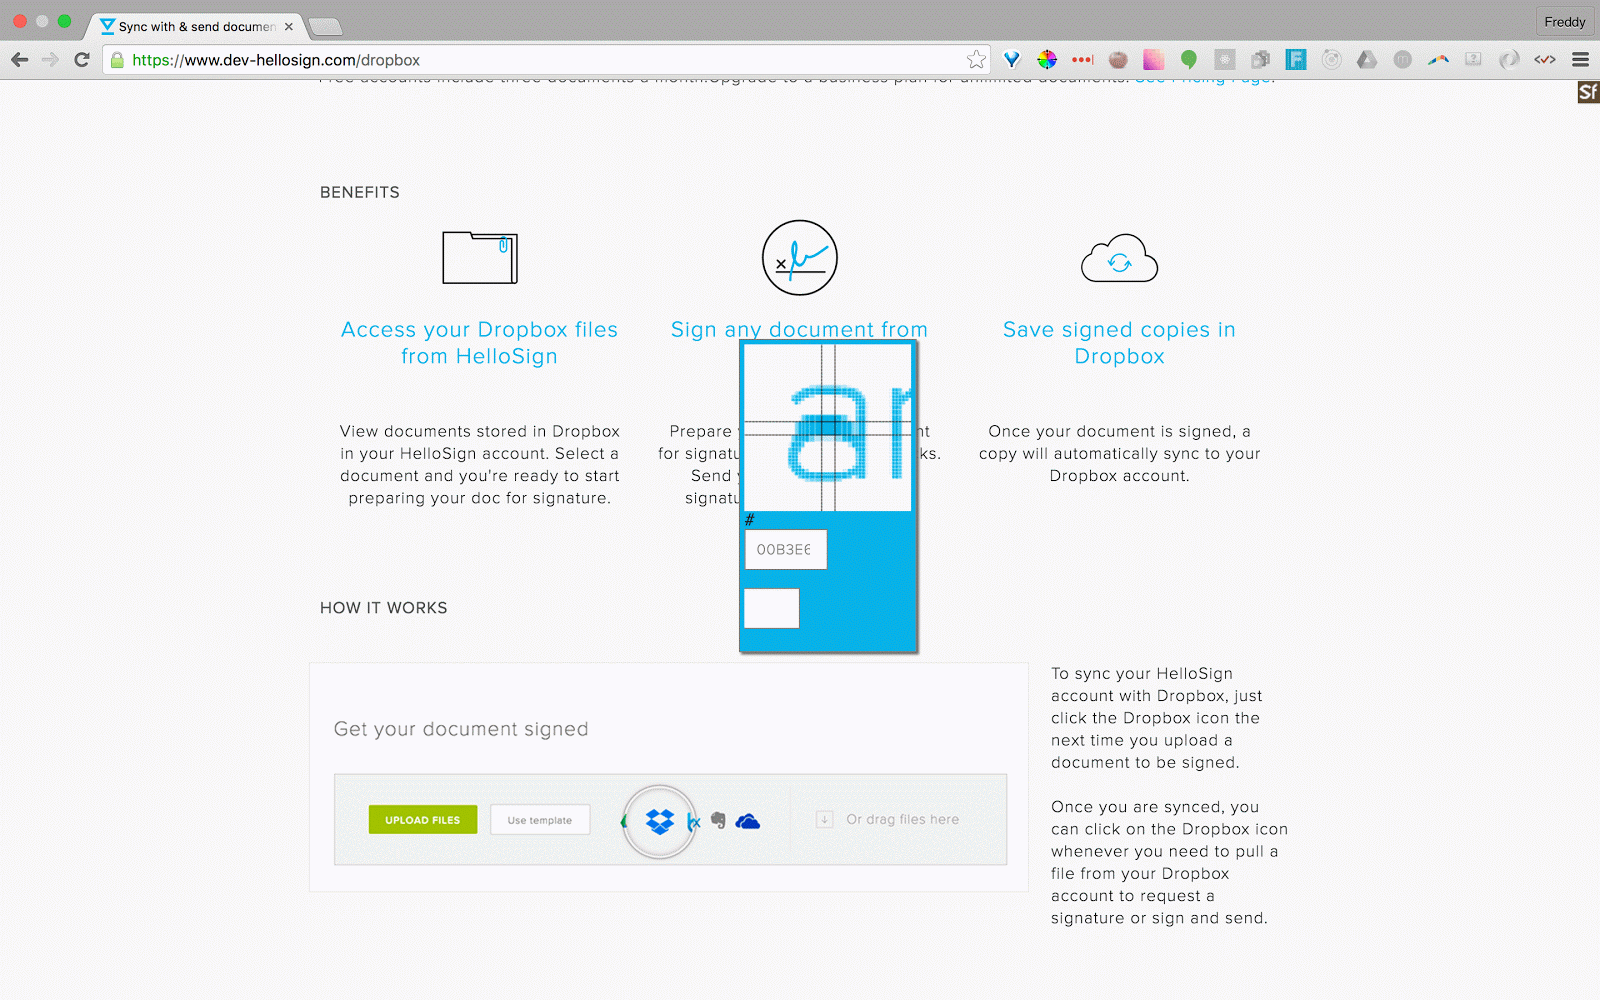
Task: Open Chrome's hamburger menu
Action: 1581,59
